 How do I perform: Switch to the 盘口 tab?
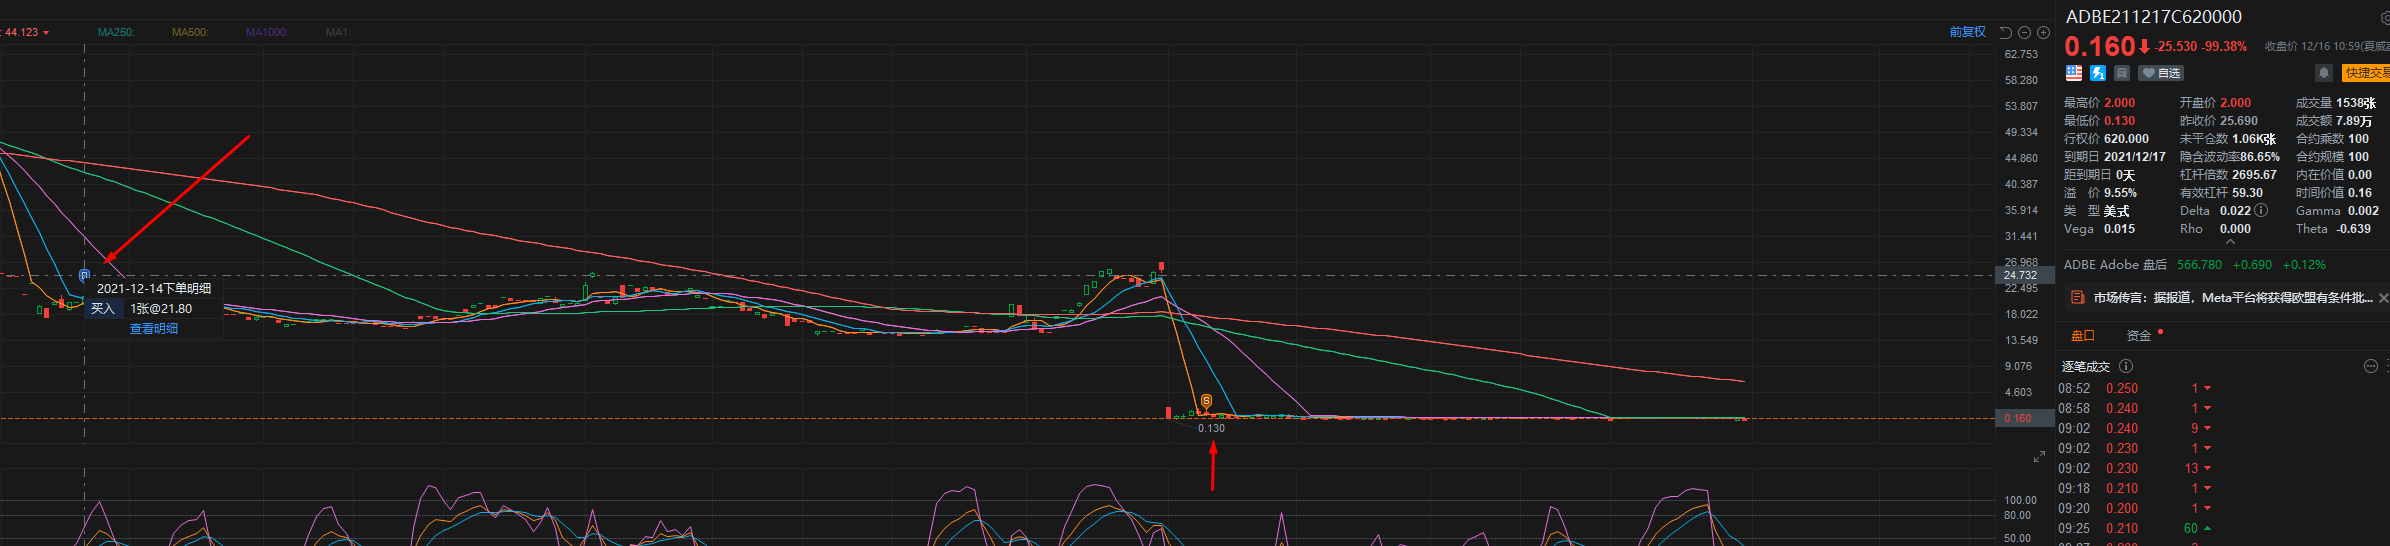tap(2082, 336)
